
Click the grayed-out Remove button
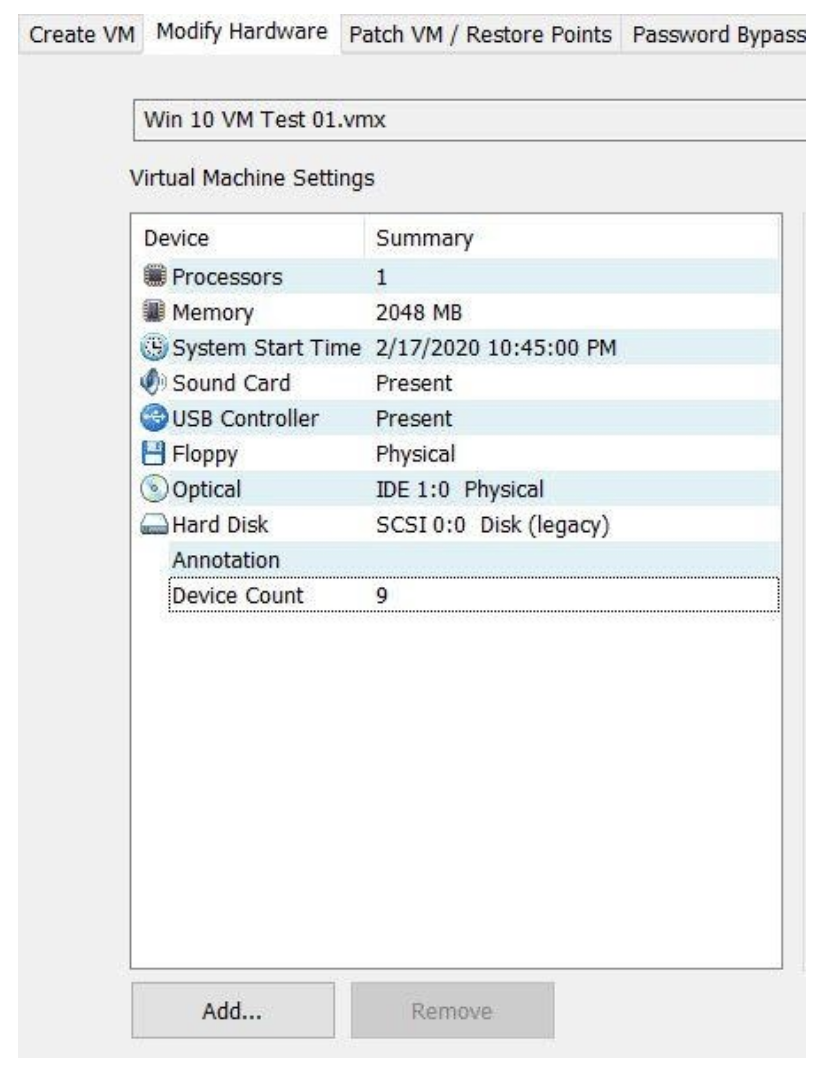(x=452, y=1011)
